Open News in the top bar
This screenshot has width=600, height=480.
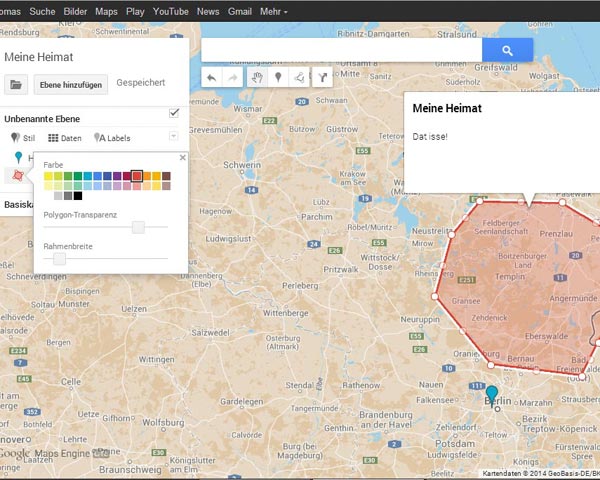click(208, 11)
